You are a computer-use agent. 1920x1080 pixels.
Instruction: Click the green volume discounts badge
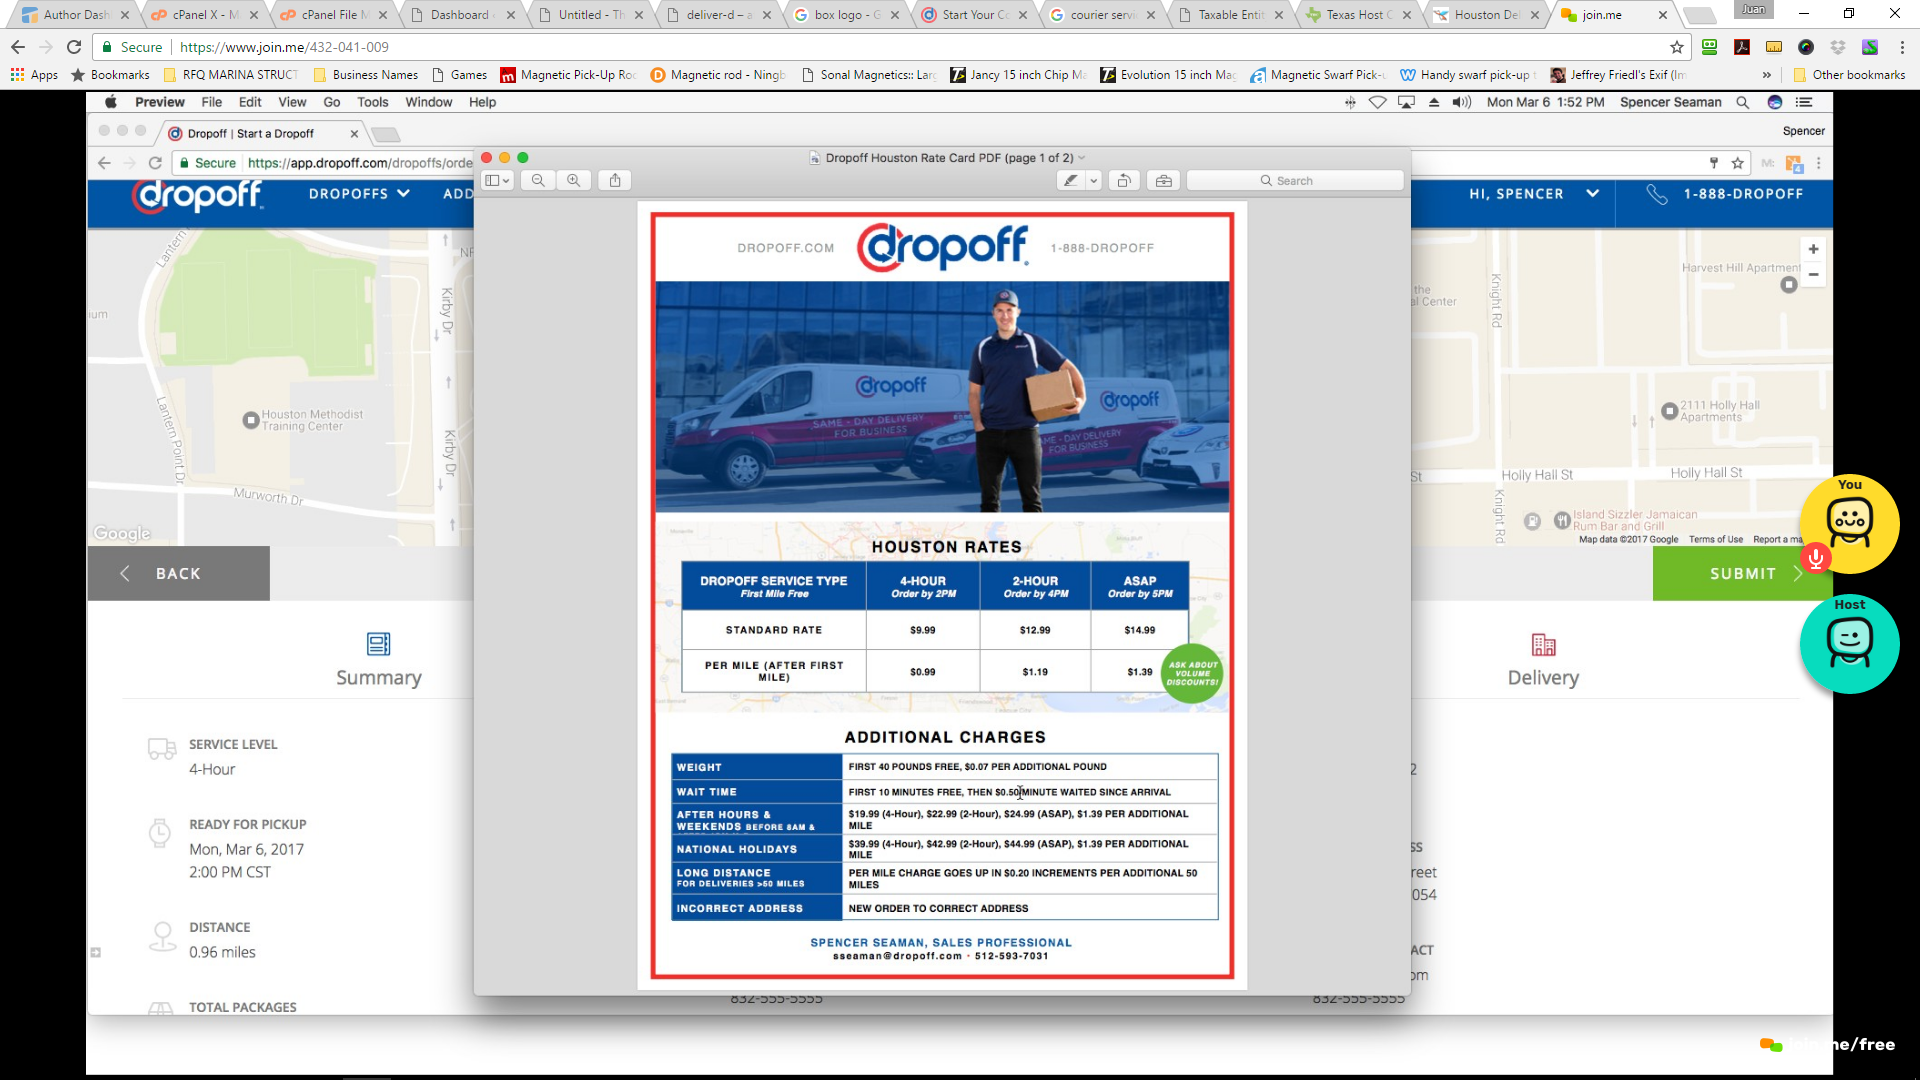[1192, 674]
